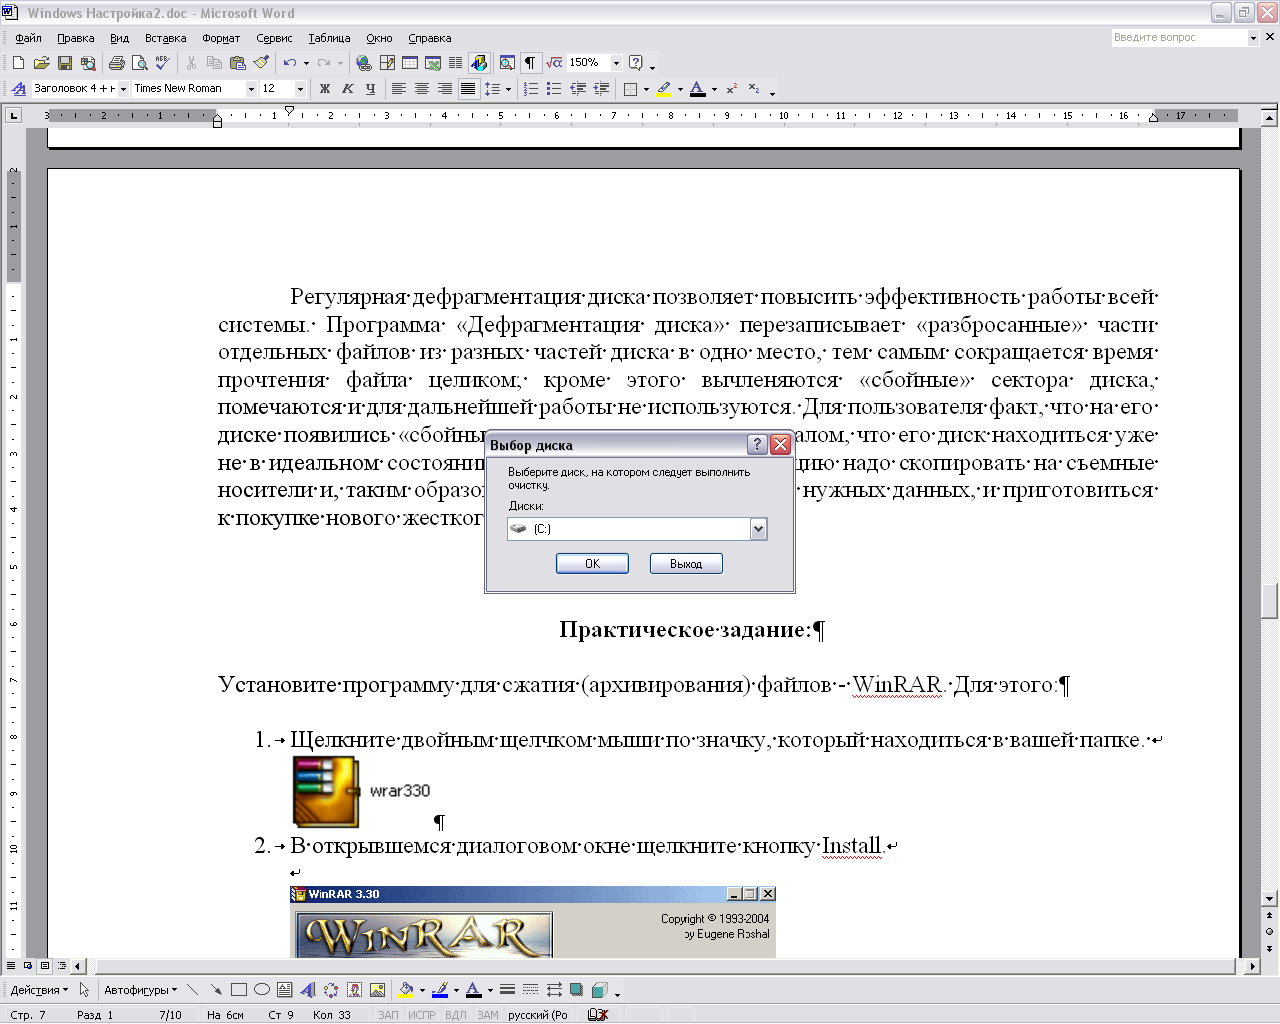Toggle numbered list
This screenshot has height=1024, width=1280.
[x=531, y=89]
